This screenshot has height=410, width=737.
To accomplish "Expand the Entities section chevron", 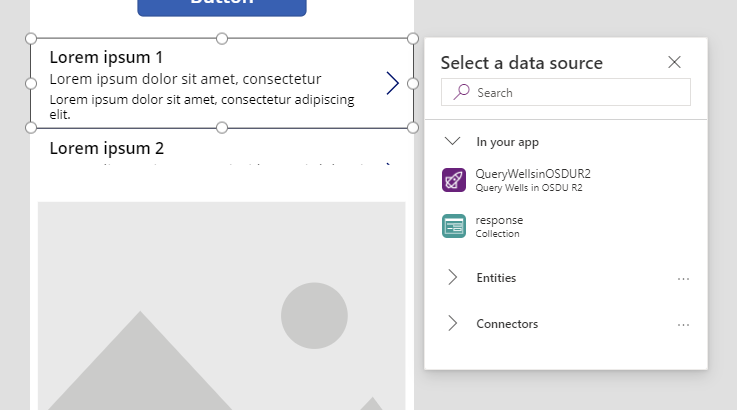I will point(452,277).
